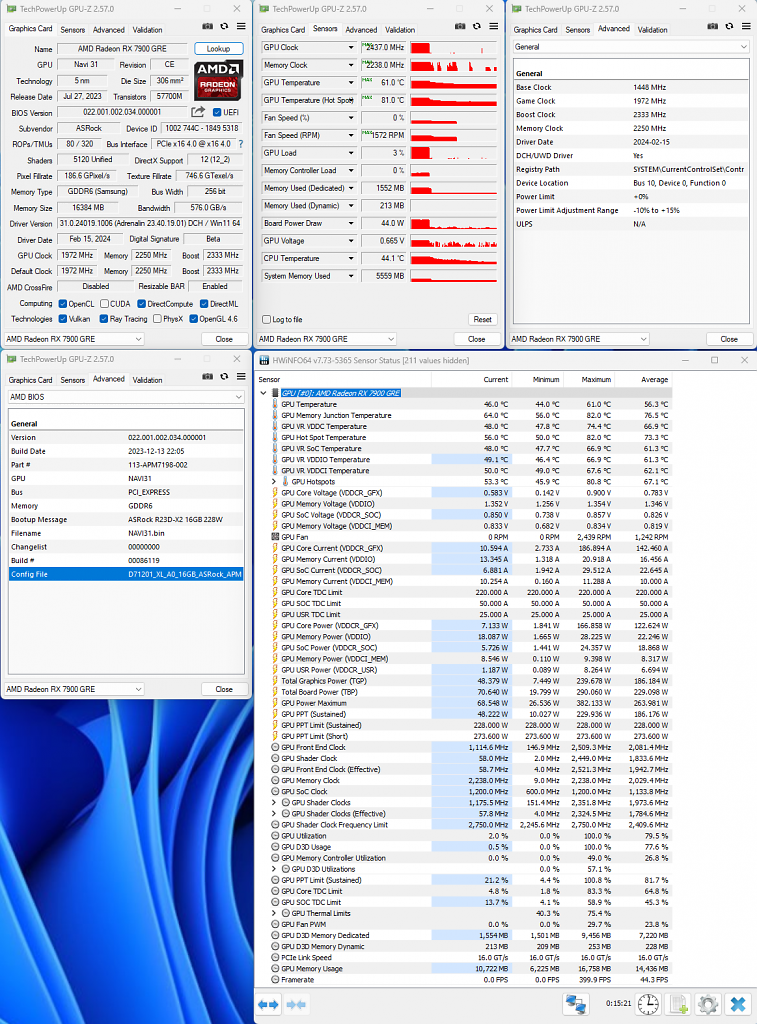Click Reset button in Sensors window

point(483,319)
